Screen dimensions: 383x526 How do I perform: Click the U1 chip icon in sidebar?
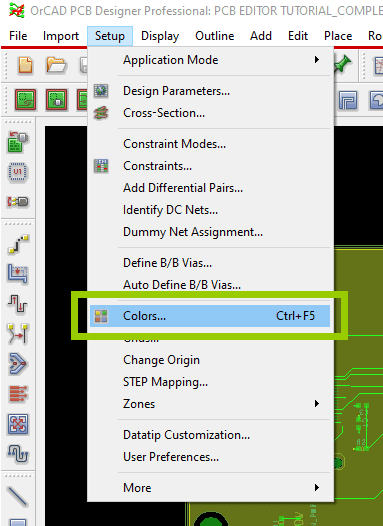click(x=17, y=172)
